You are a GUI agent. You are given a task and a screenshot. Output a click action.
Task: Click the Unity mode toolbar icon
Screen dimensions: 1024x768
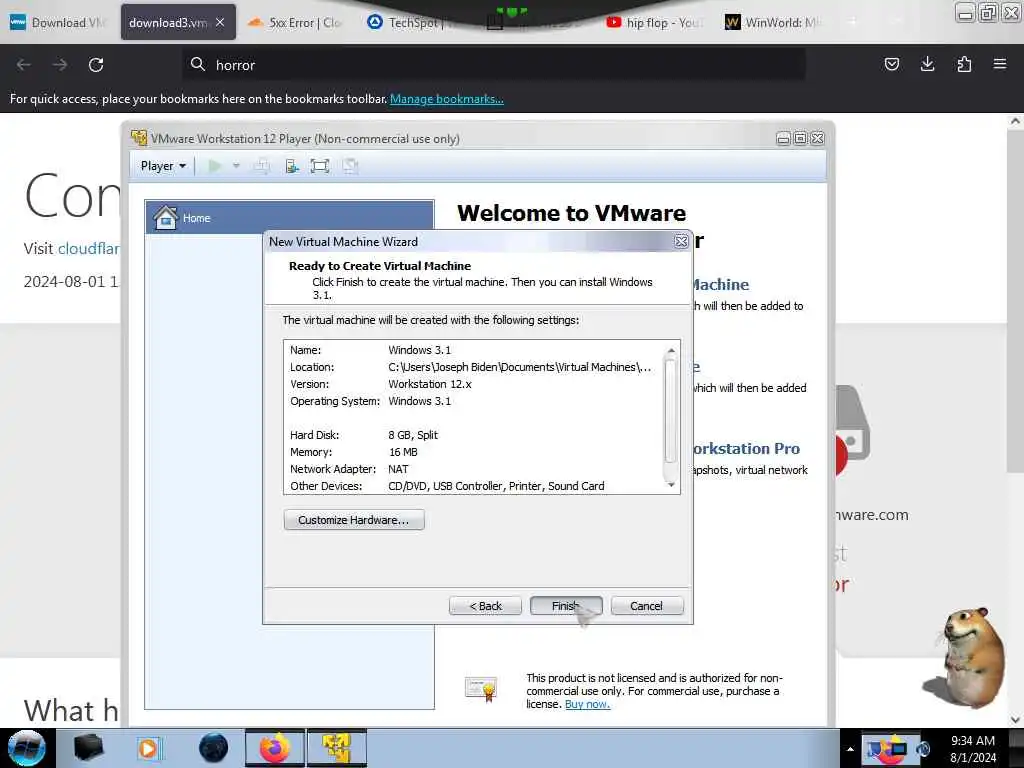tap(350, 166)
